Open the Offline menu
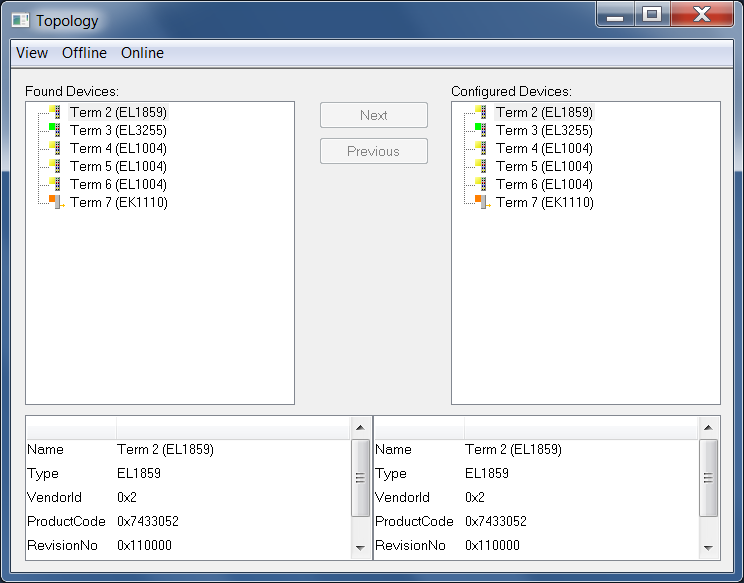 84,53
